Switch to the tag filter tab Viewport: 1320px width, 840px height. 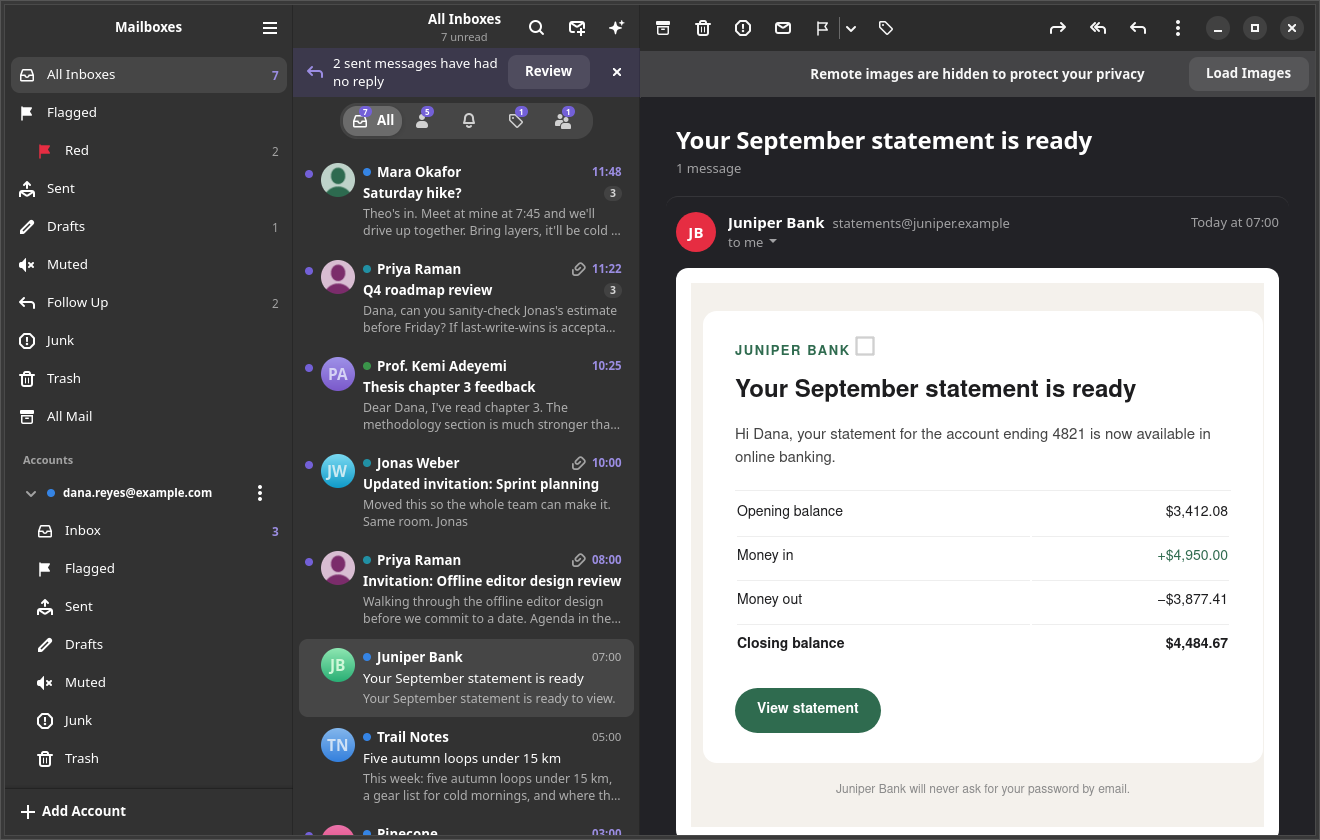click(x=517, y=121)
